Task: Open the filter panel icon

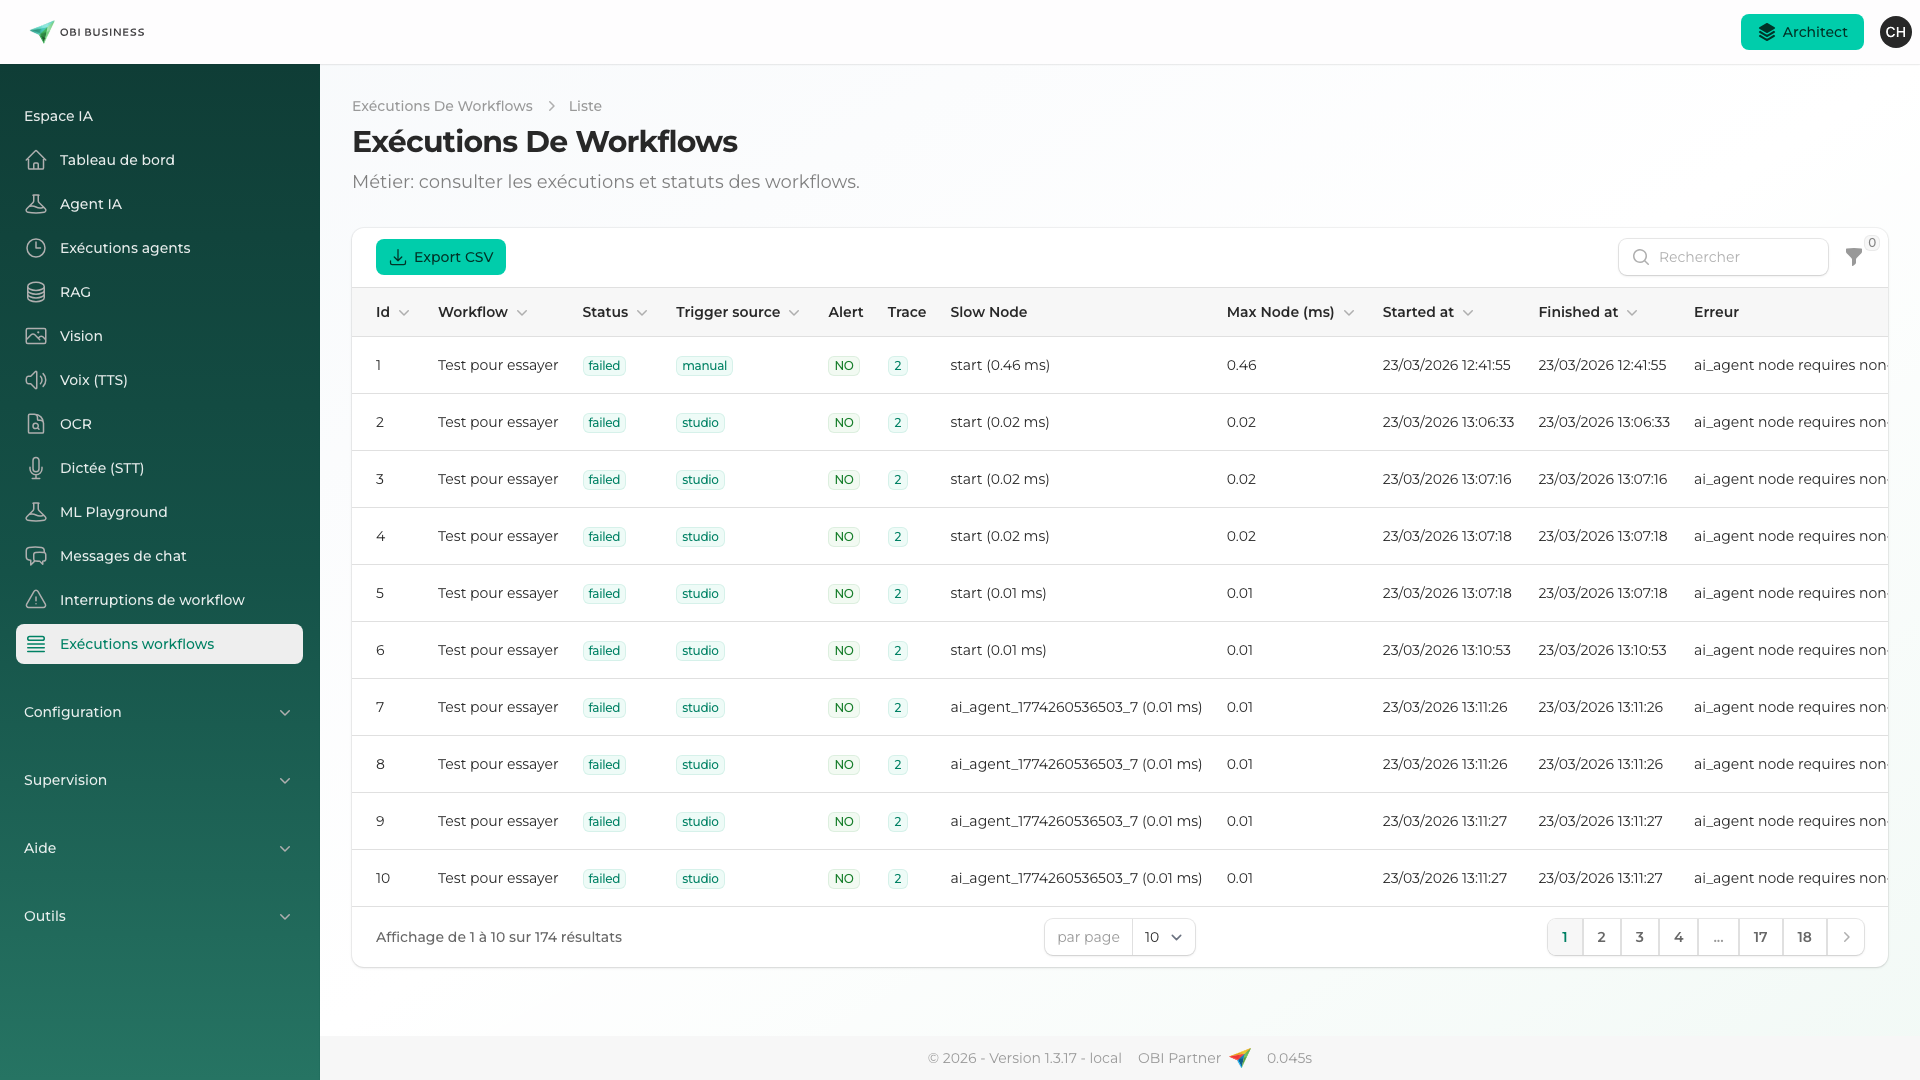Action: (x=1855, y=257)
